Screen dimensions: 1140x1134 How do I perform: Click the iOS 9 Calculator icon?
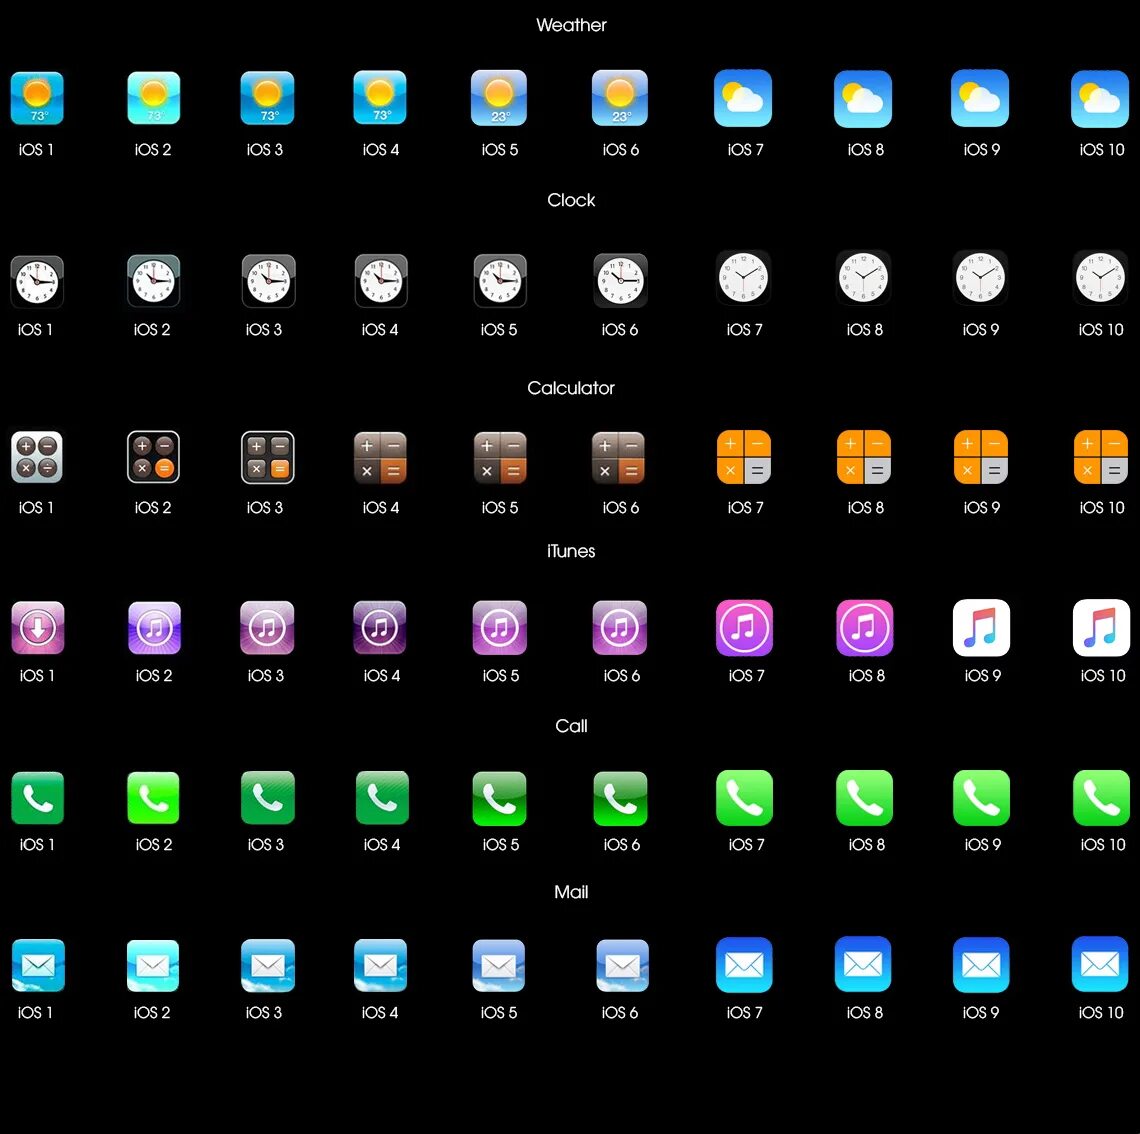tap(981, 457)
